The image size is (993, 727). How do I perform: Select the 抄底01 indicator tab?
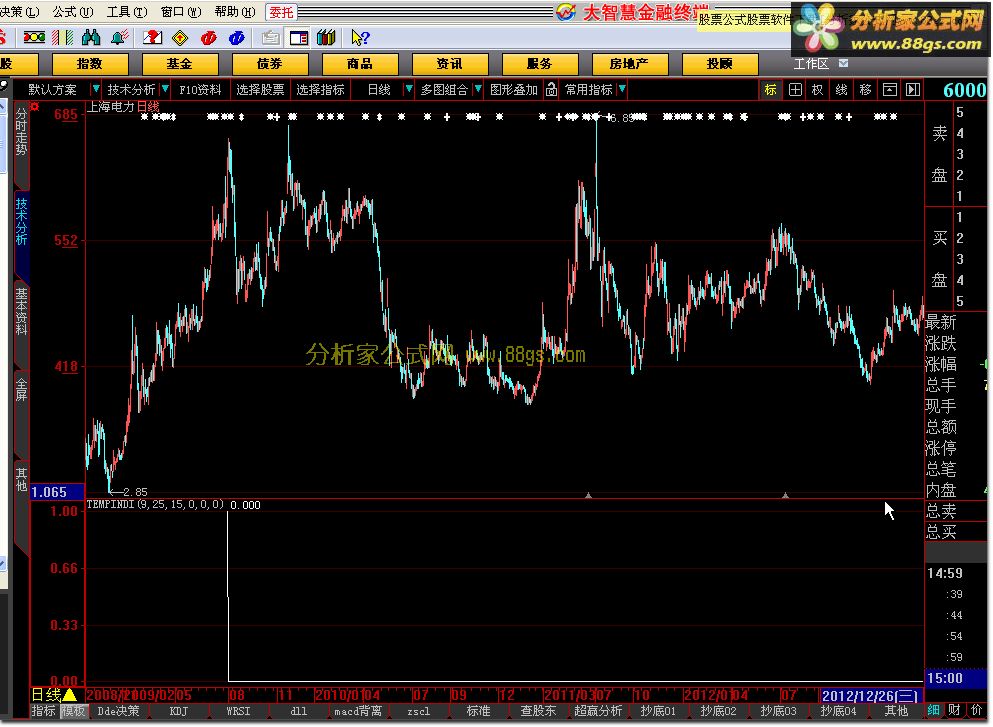click(658, 711)
